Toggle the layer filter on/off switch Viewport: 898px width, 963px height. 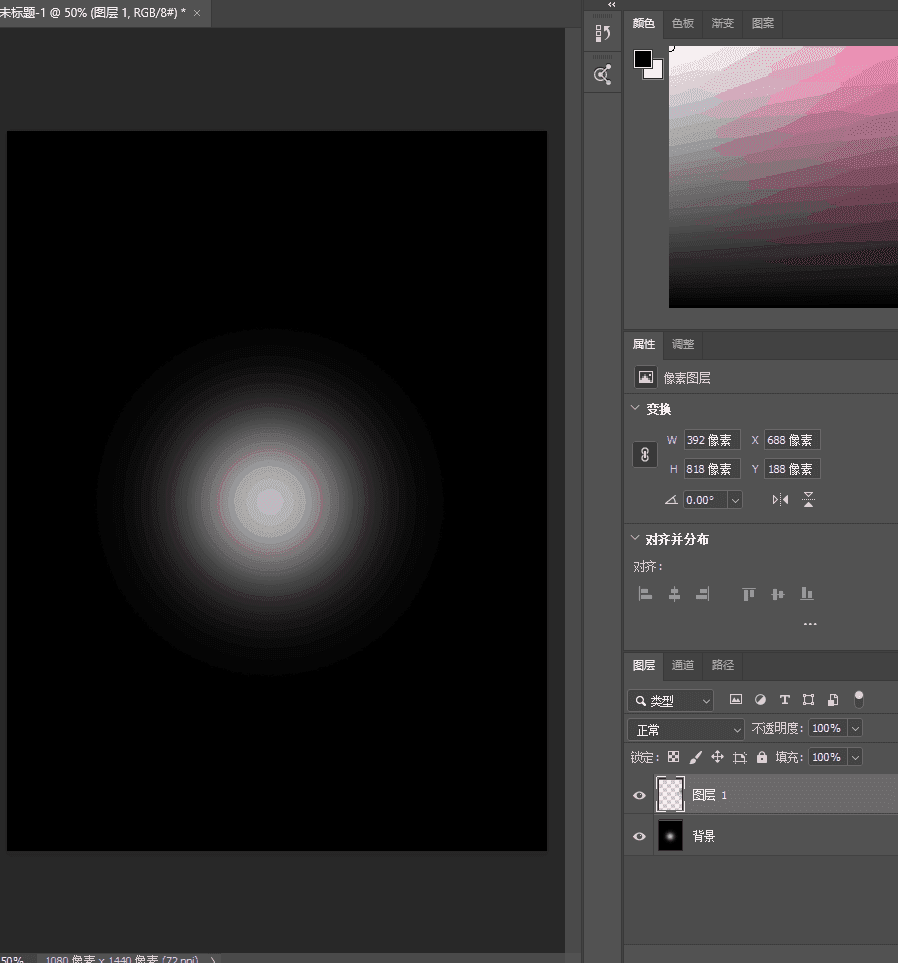(858, 699)
